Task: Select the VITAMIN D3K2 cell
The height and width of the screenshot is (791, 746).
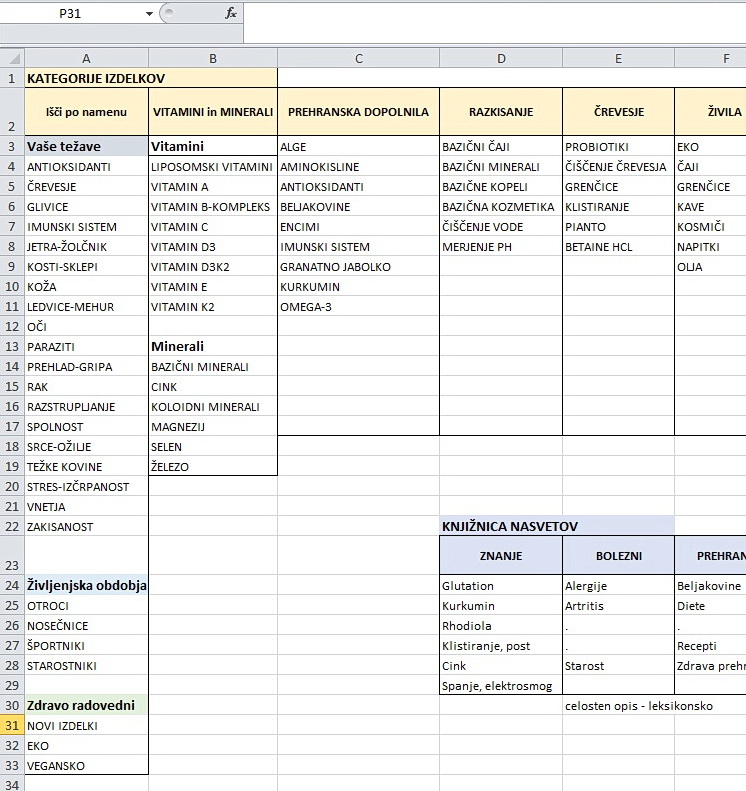Action: pos(192,267)
